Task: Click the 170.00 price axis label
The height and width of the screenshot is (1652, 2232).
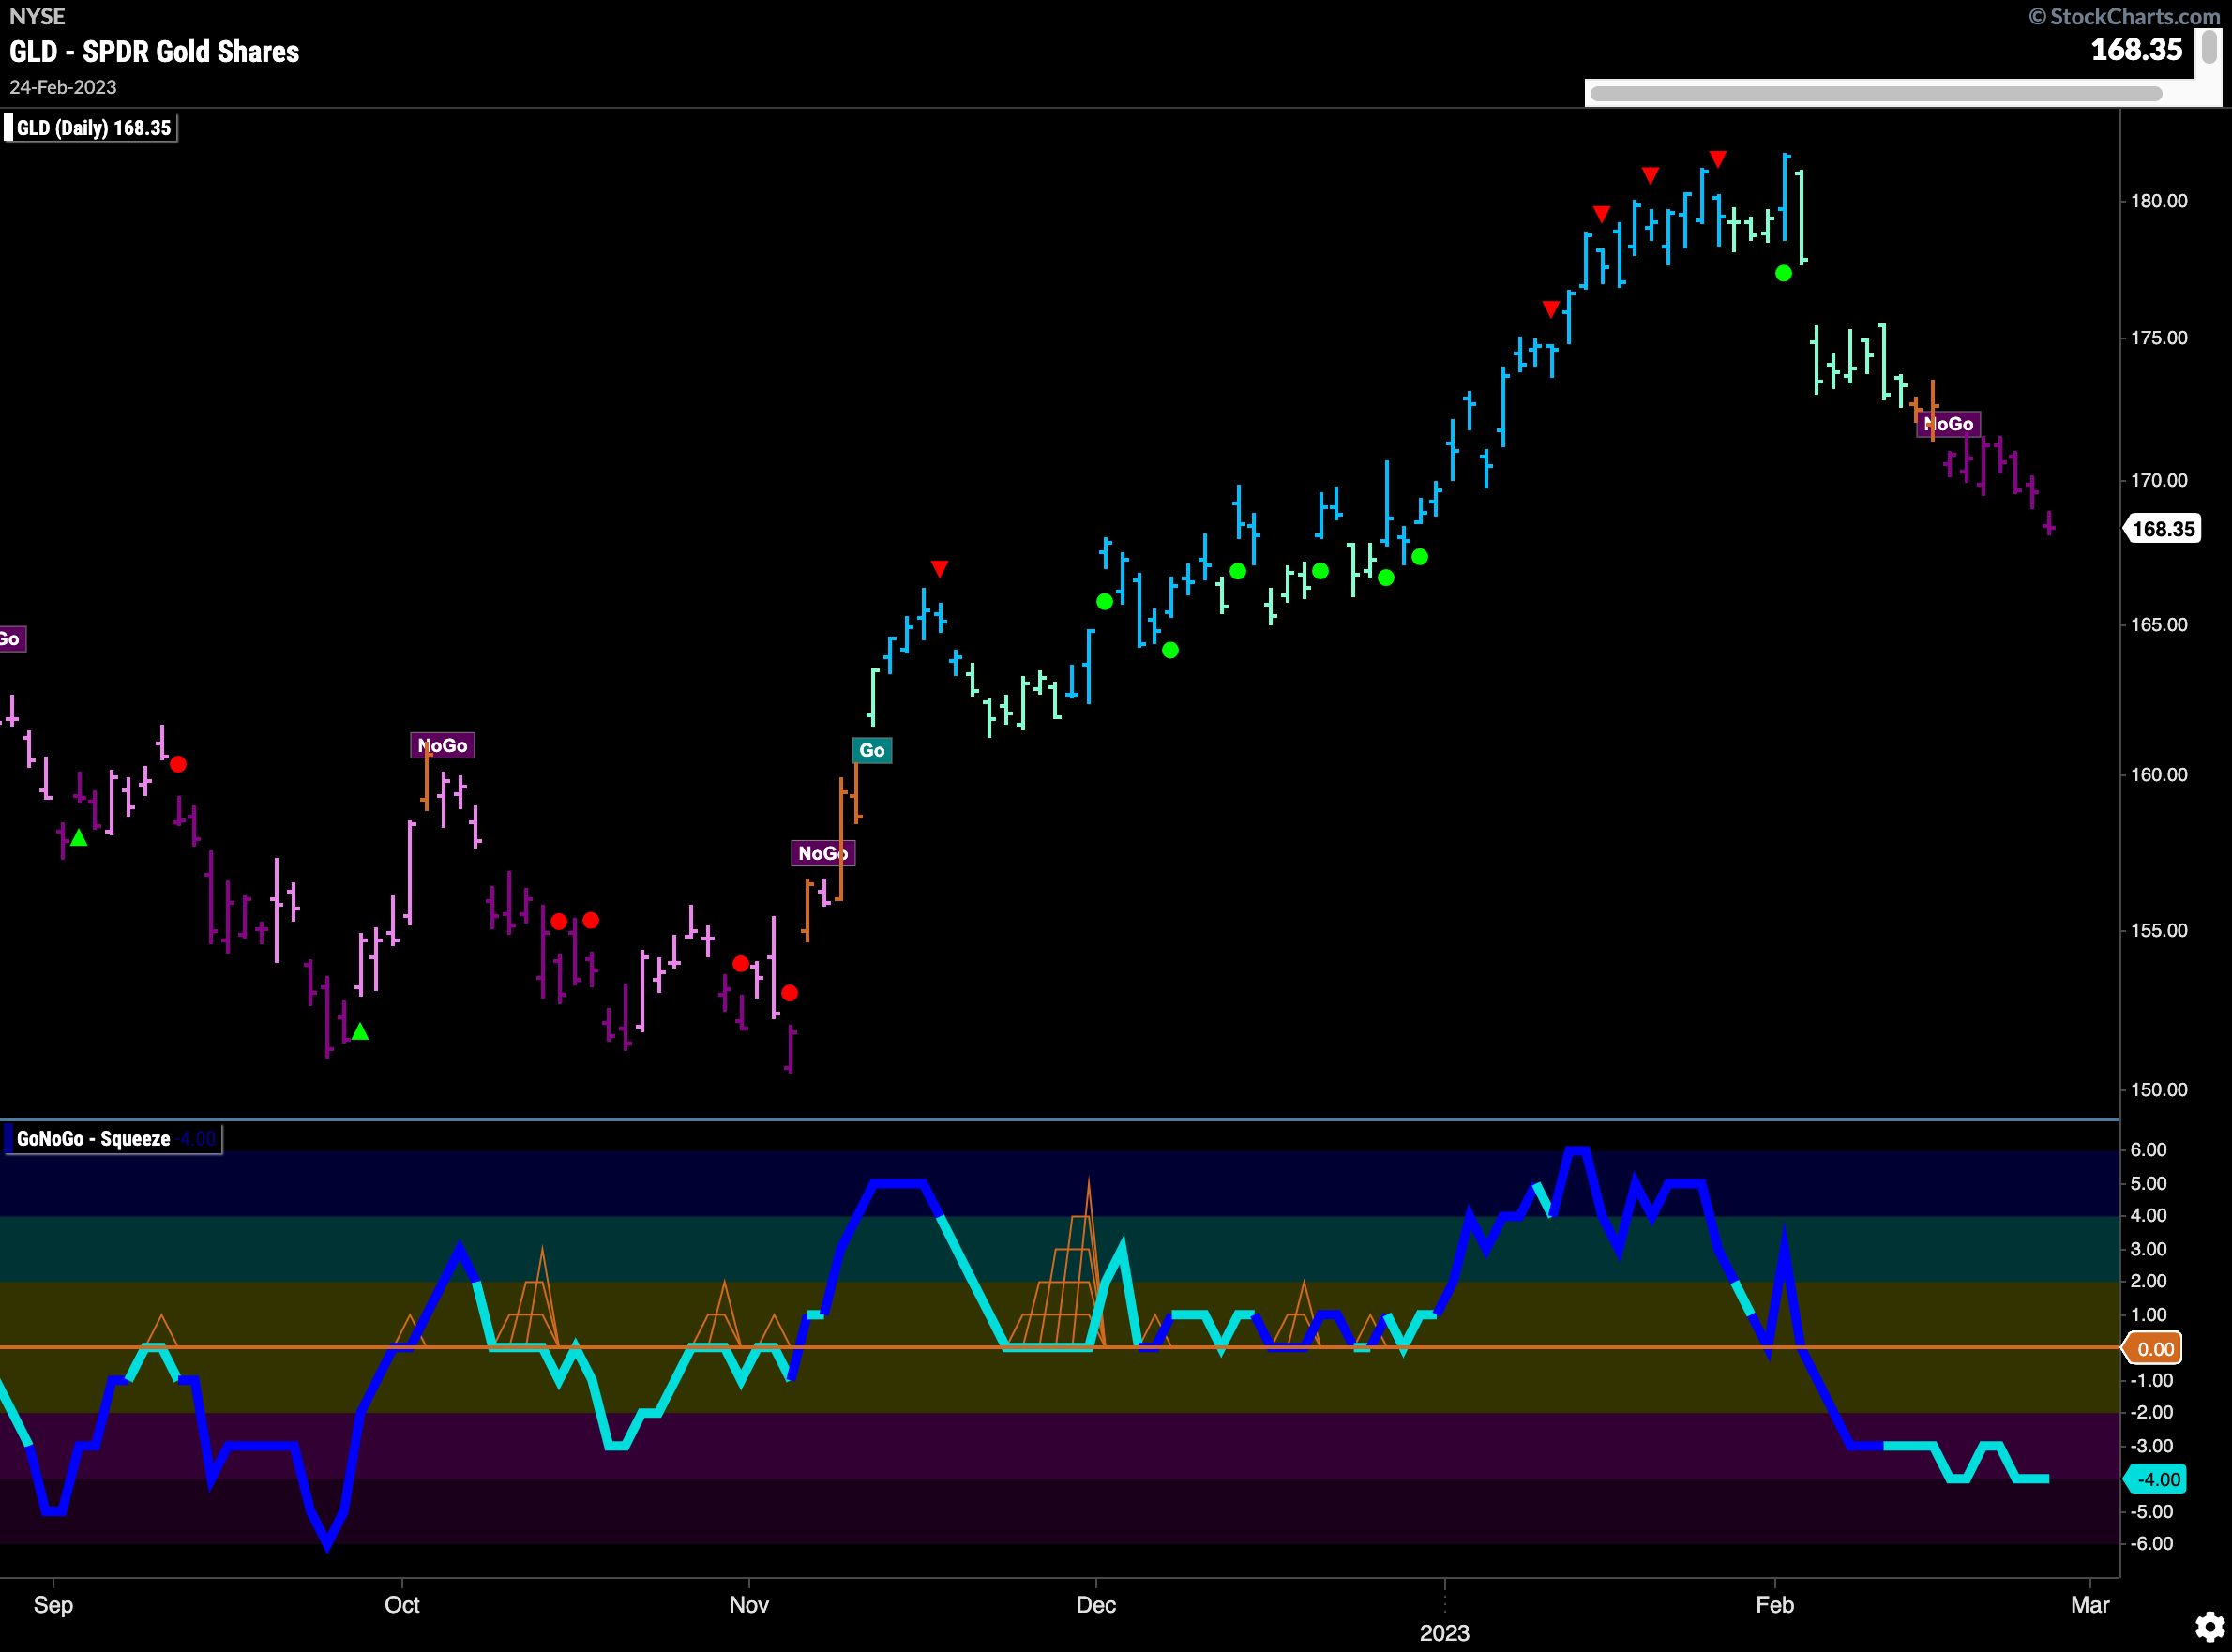Action: pos(2159,481)
